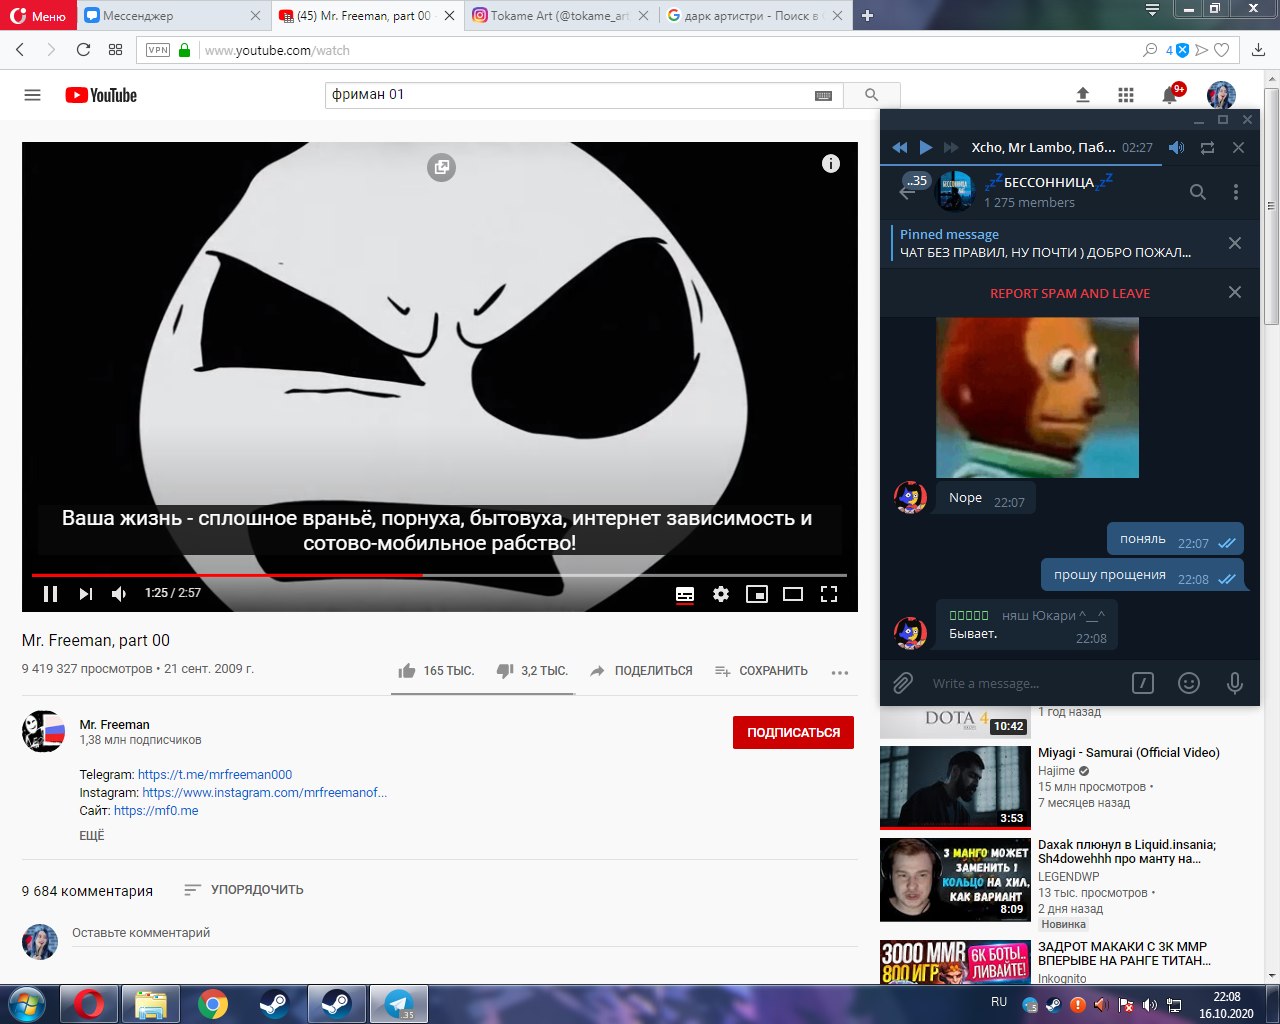Image resolution: width=1280 pixels, height=1024 pixels.
Task: Toggle Telegram player volume
Action: 1177,147
